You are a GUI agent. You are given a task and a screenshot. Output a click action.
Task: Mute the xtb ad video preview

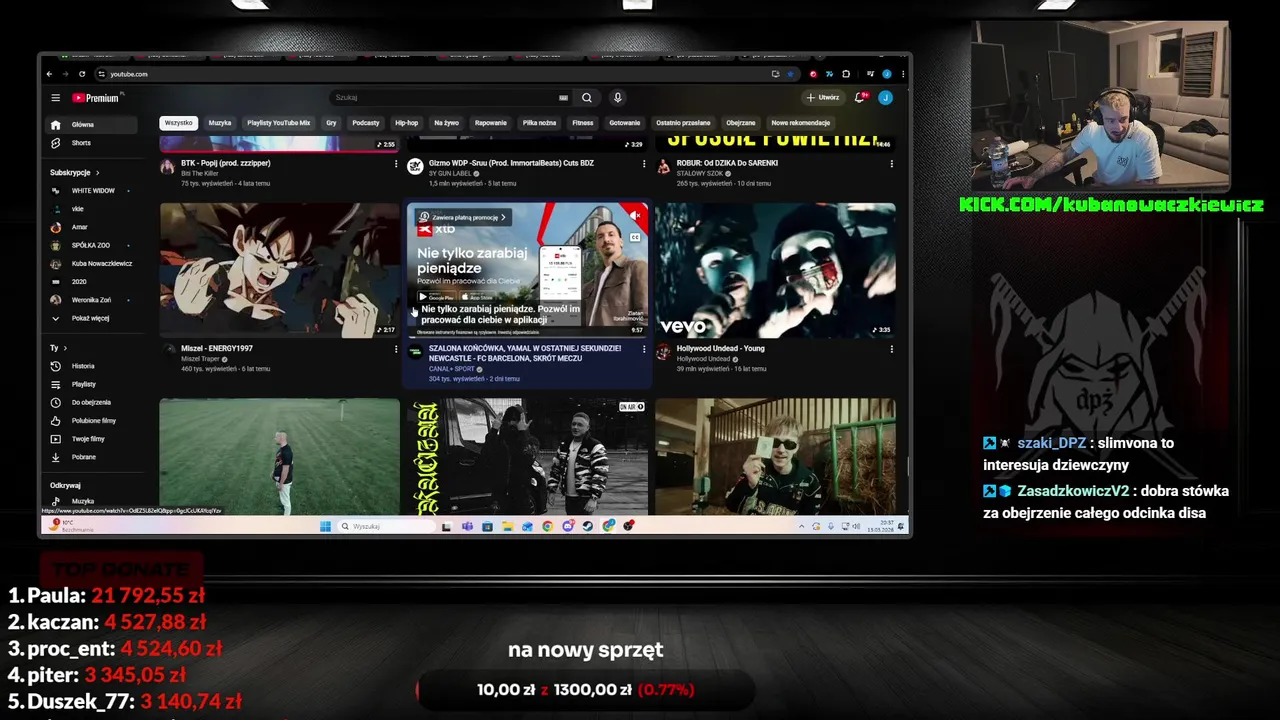coord(635,215)
